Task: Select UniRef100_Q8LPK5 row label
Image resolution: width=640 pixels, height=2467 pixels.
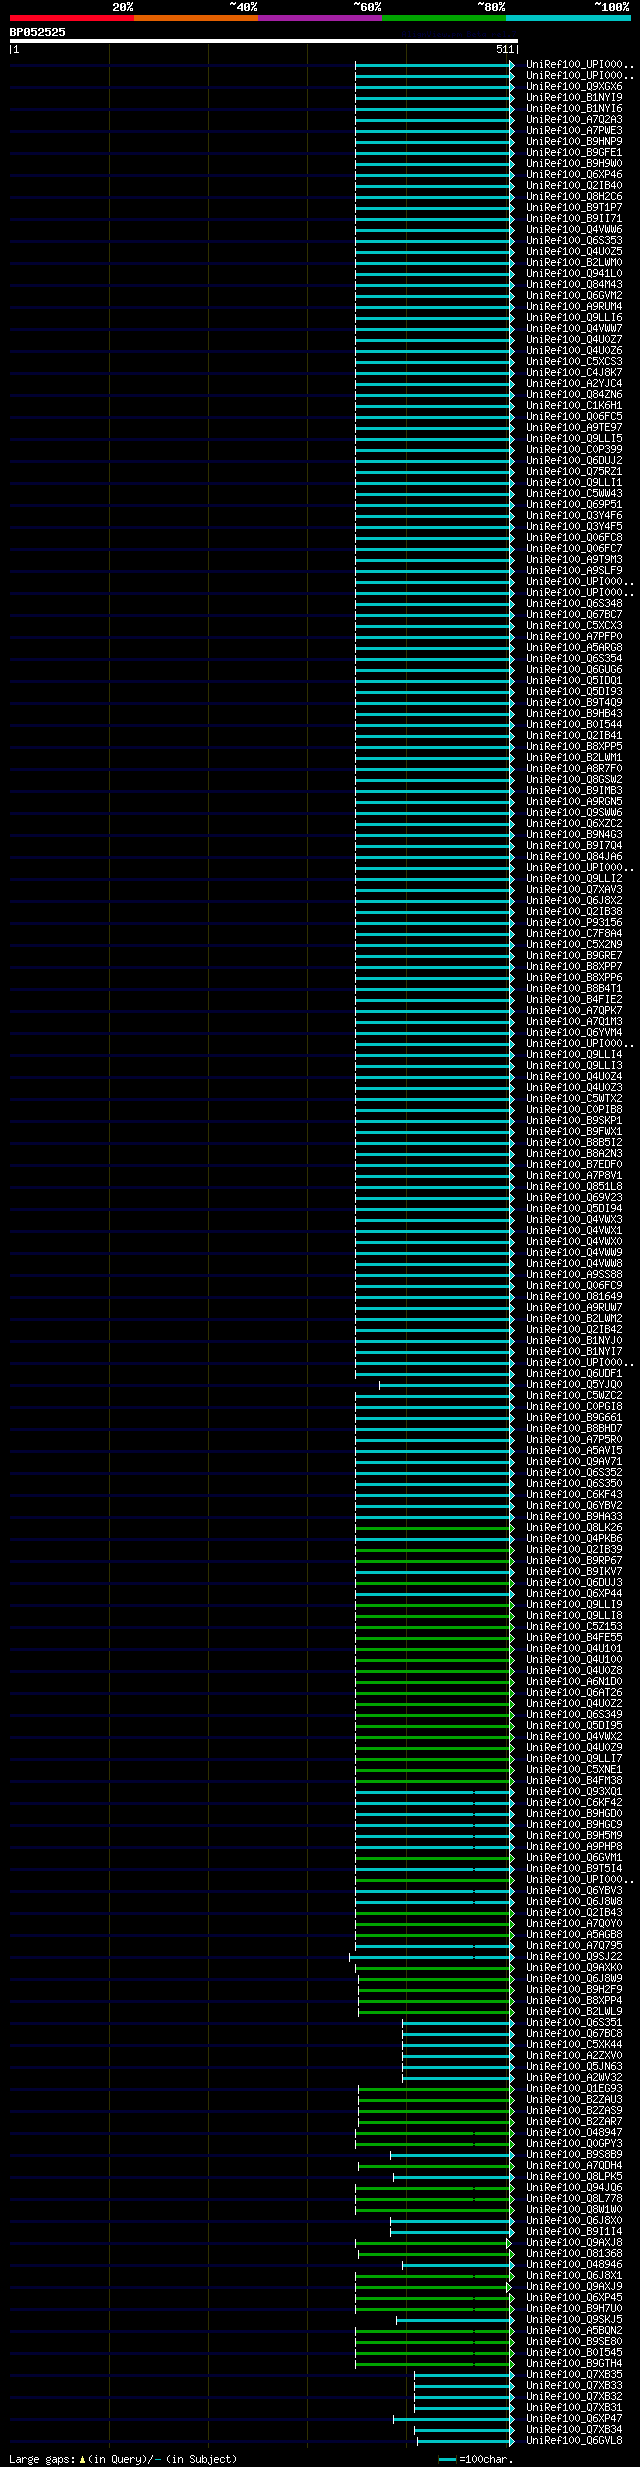Action: point(574,2177)
